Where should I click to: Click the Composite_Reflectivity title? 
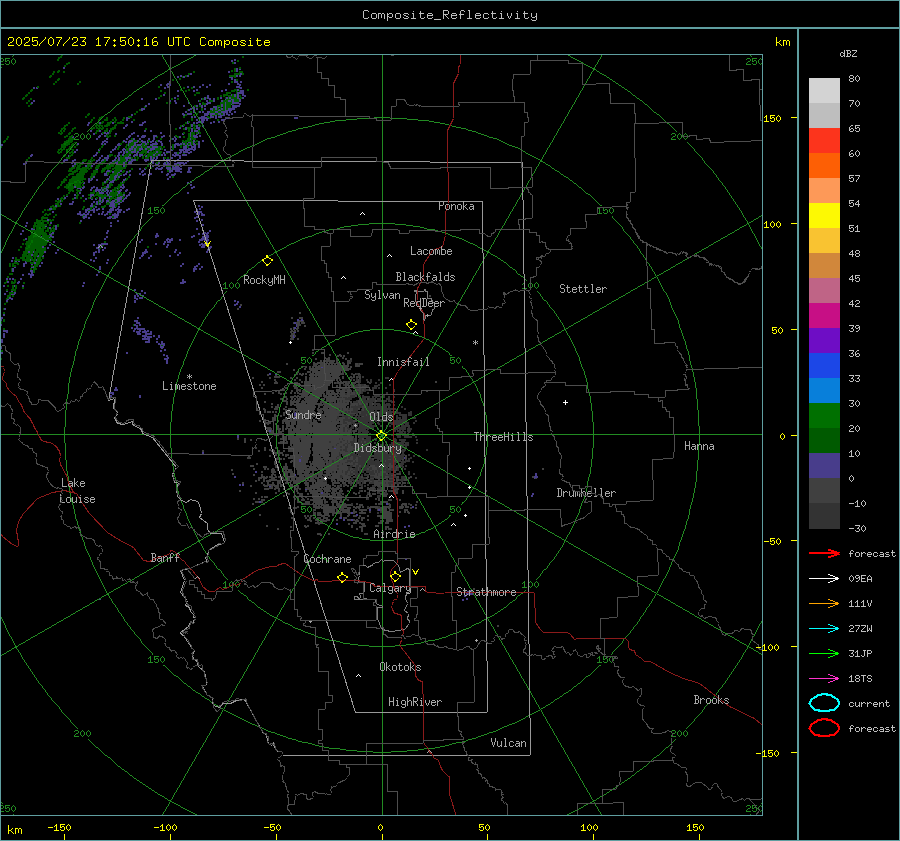click(x=450, y=15)
